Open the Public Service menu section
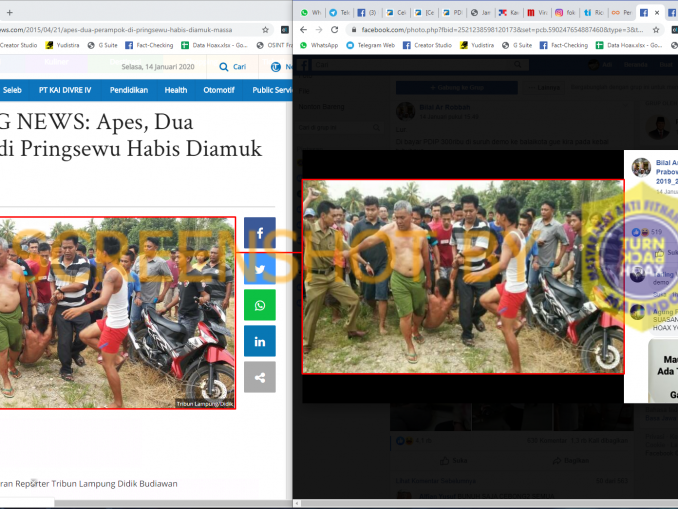 click(x=272, y=90)
